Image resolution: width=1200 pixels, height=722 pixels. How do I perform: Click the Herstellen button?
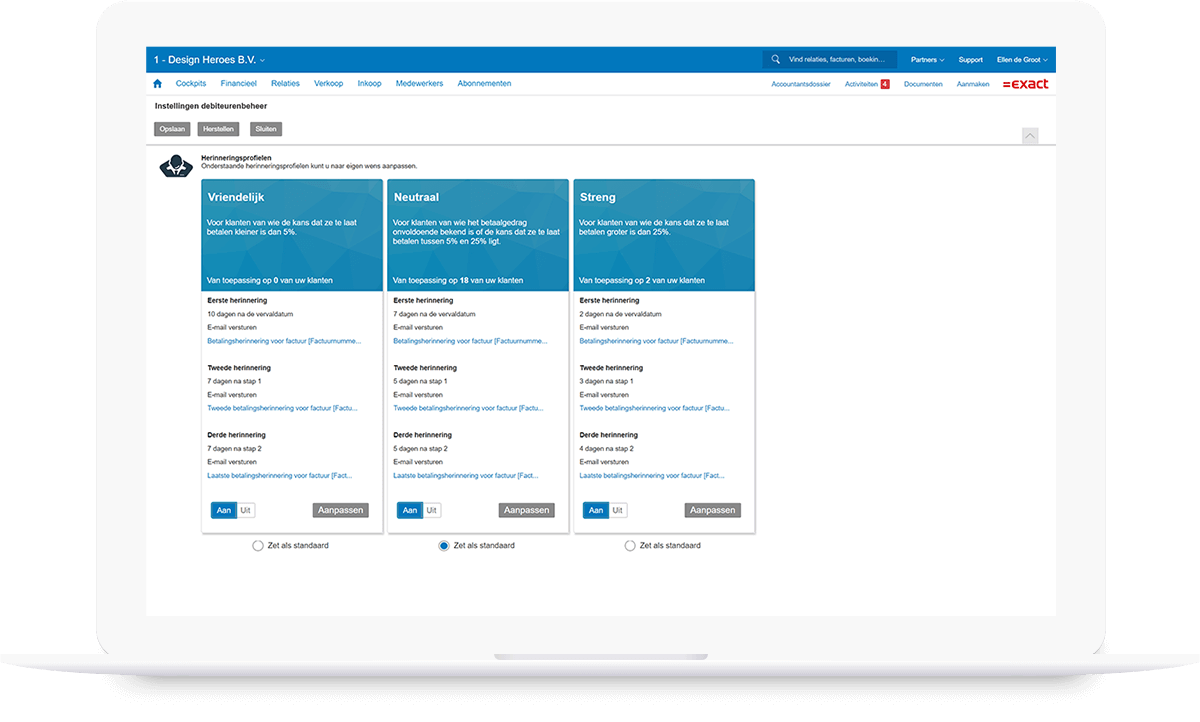(x=218, y=129)
